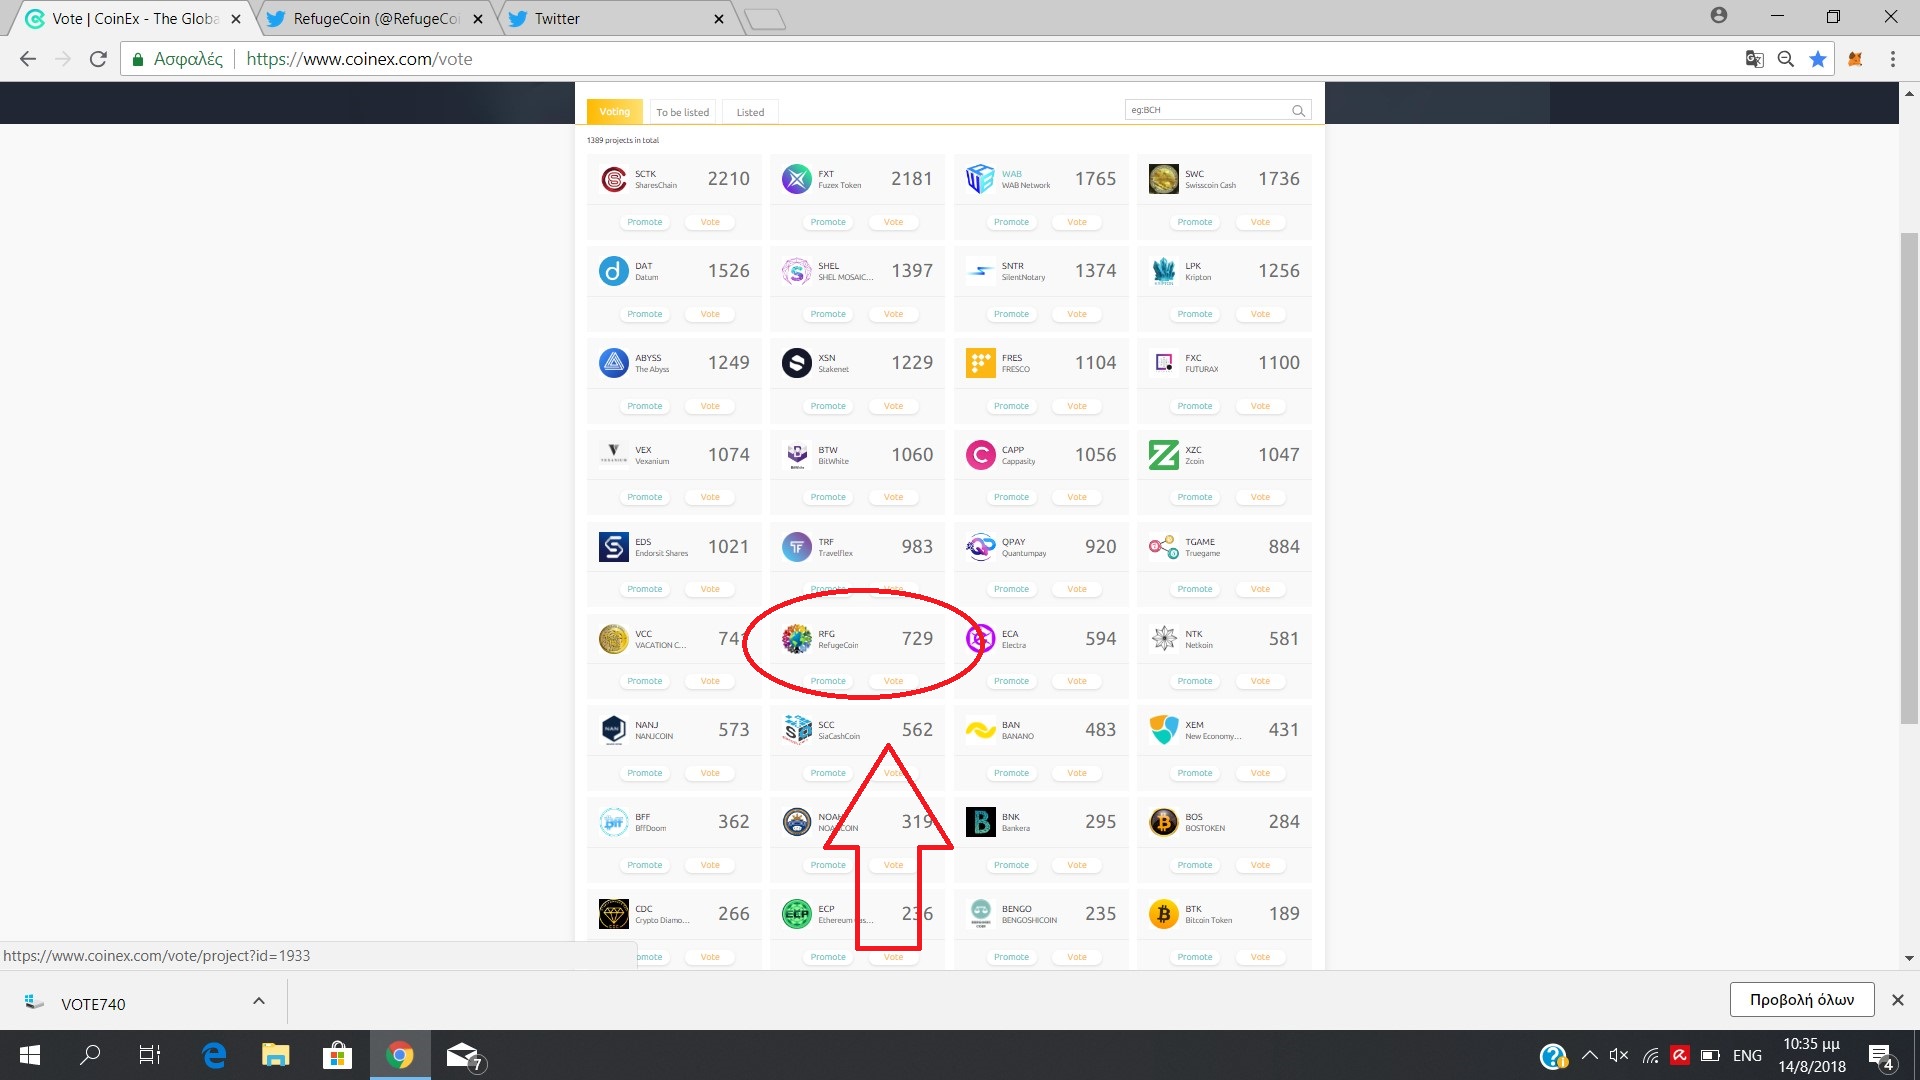Open the Listed tab

[750, 112]
